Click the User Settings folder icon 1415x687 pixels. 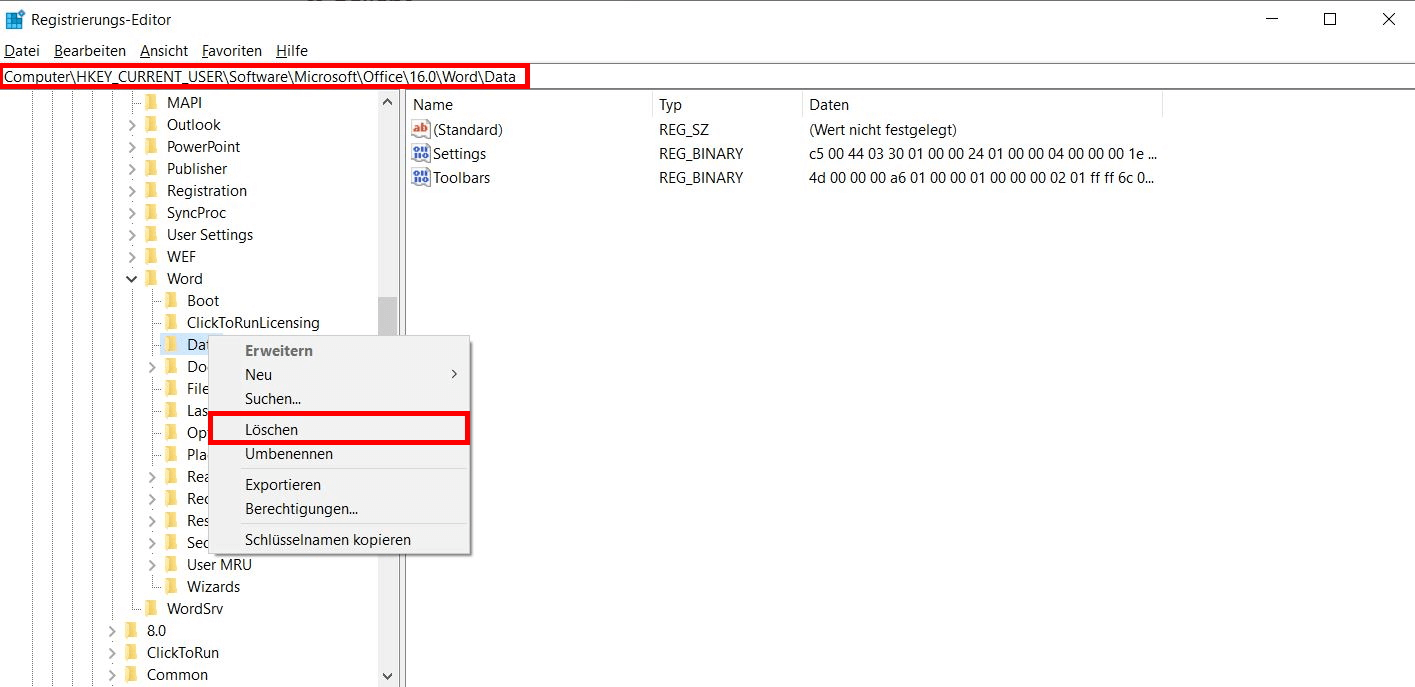coord(152,235)
